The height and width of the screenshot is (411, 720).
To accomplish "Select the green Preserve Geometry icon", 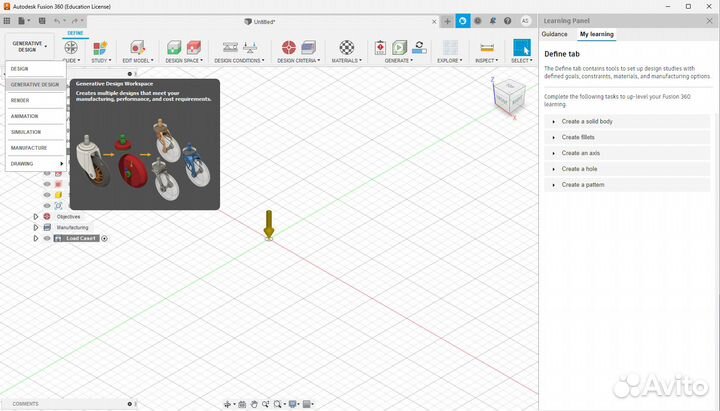I will pyautogui.click(x=174, y=47).
